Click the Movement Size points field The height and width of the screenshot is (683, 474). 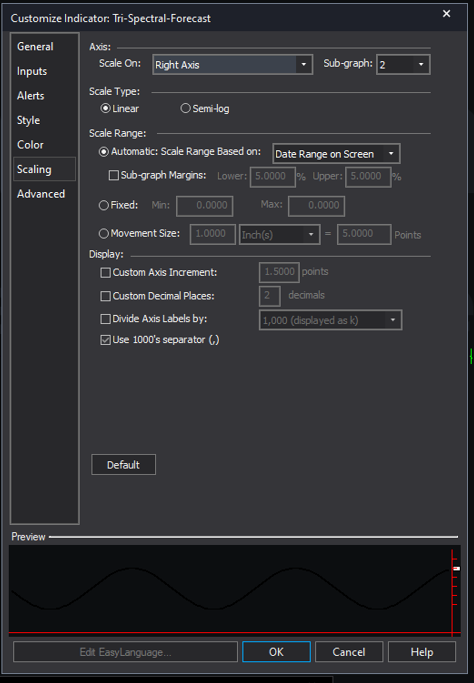[x=364, y=234]
